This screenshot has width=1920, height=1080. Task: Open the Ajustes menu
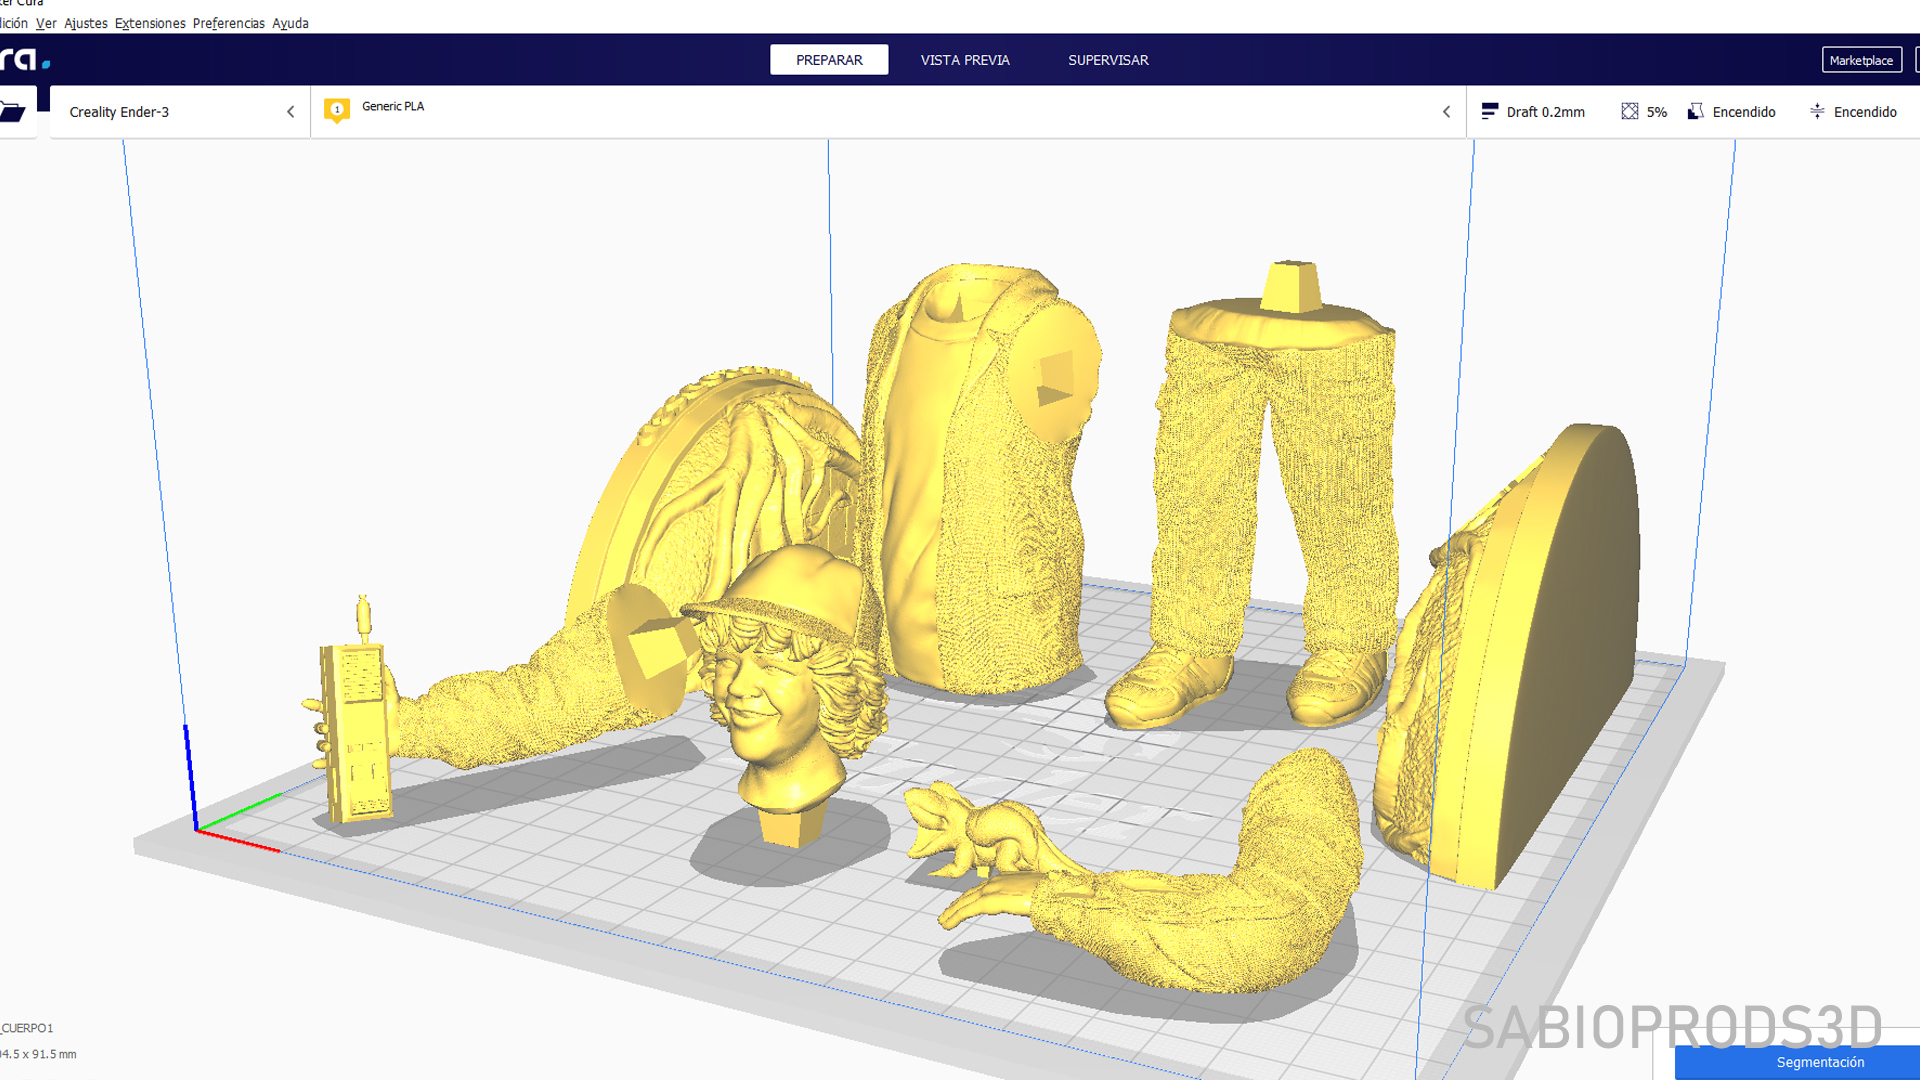(x=85, y=23)
